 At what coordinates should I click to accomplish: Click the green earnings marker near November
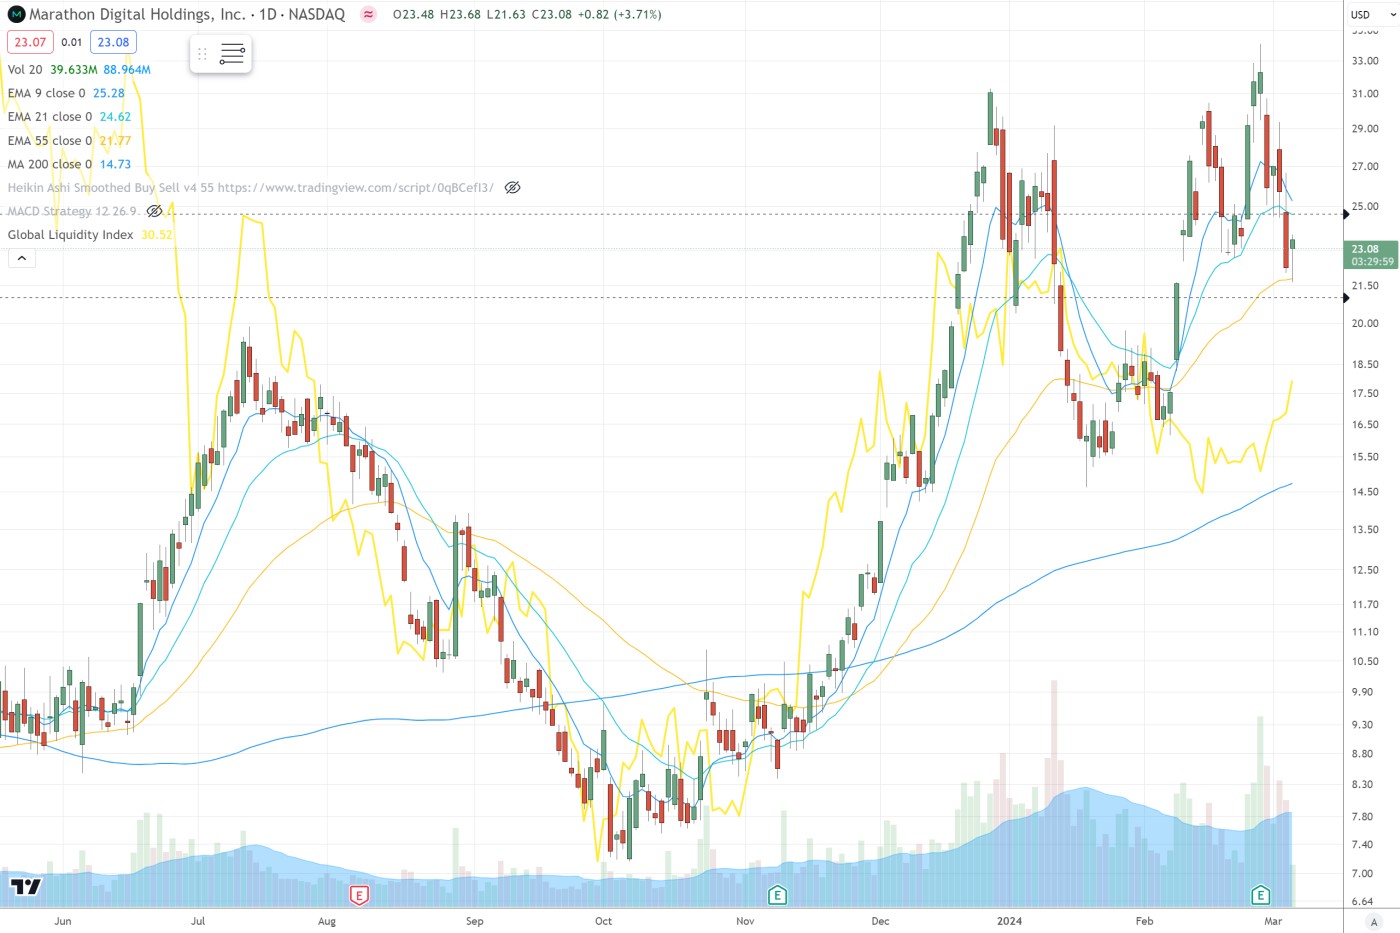tap(776, 895)
